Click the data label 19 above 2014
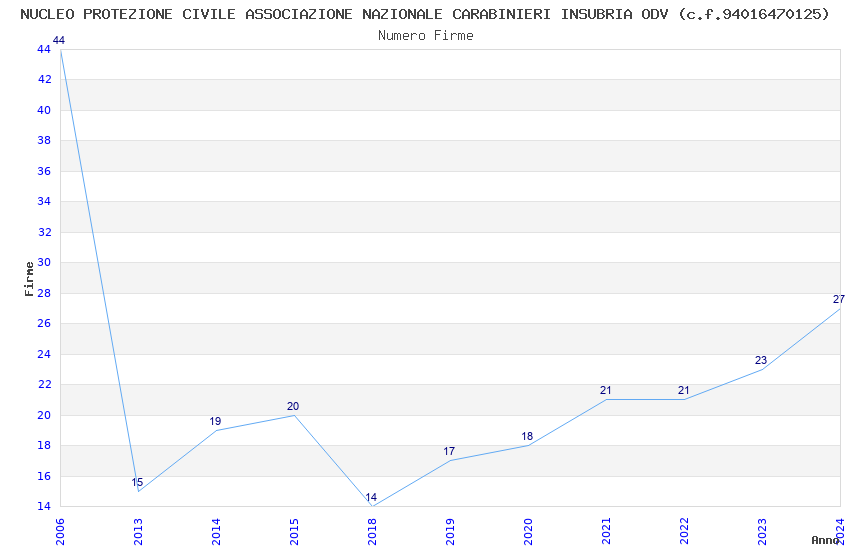Screen dimensions: 850x550 click(215, 421)
